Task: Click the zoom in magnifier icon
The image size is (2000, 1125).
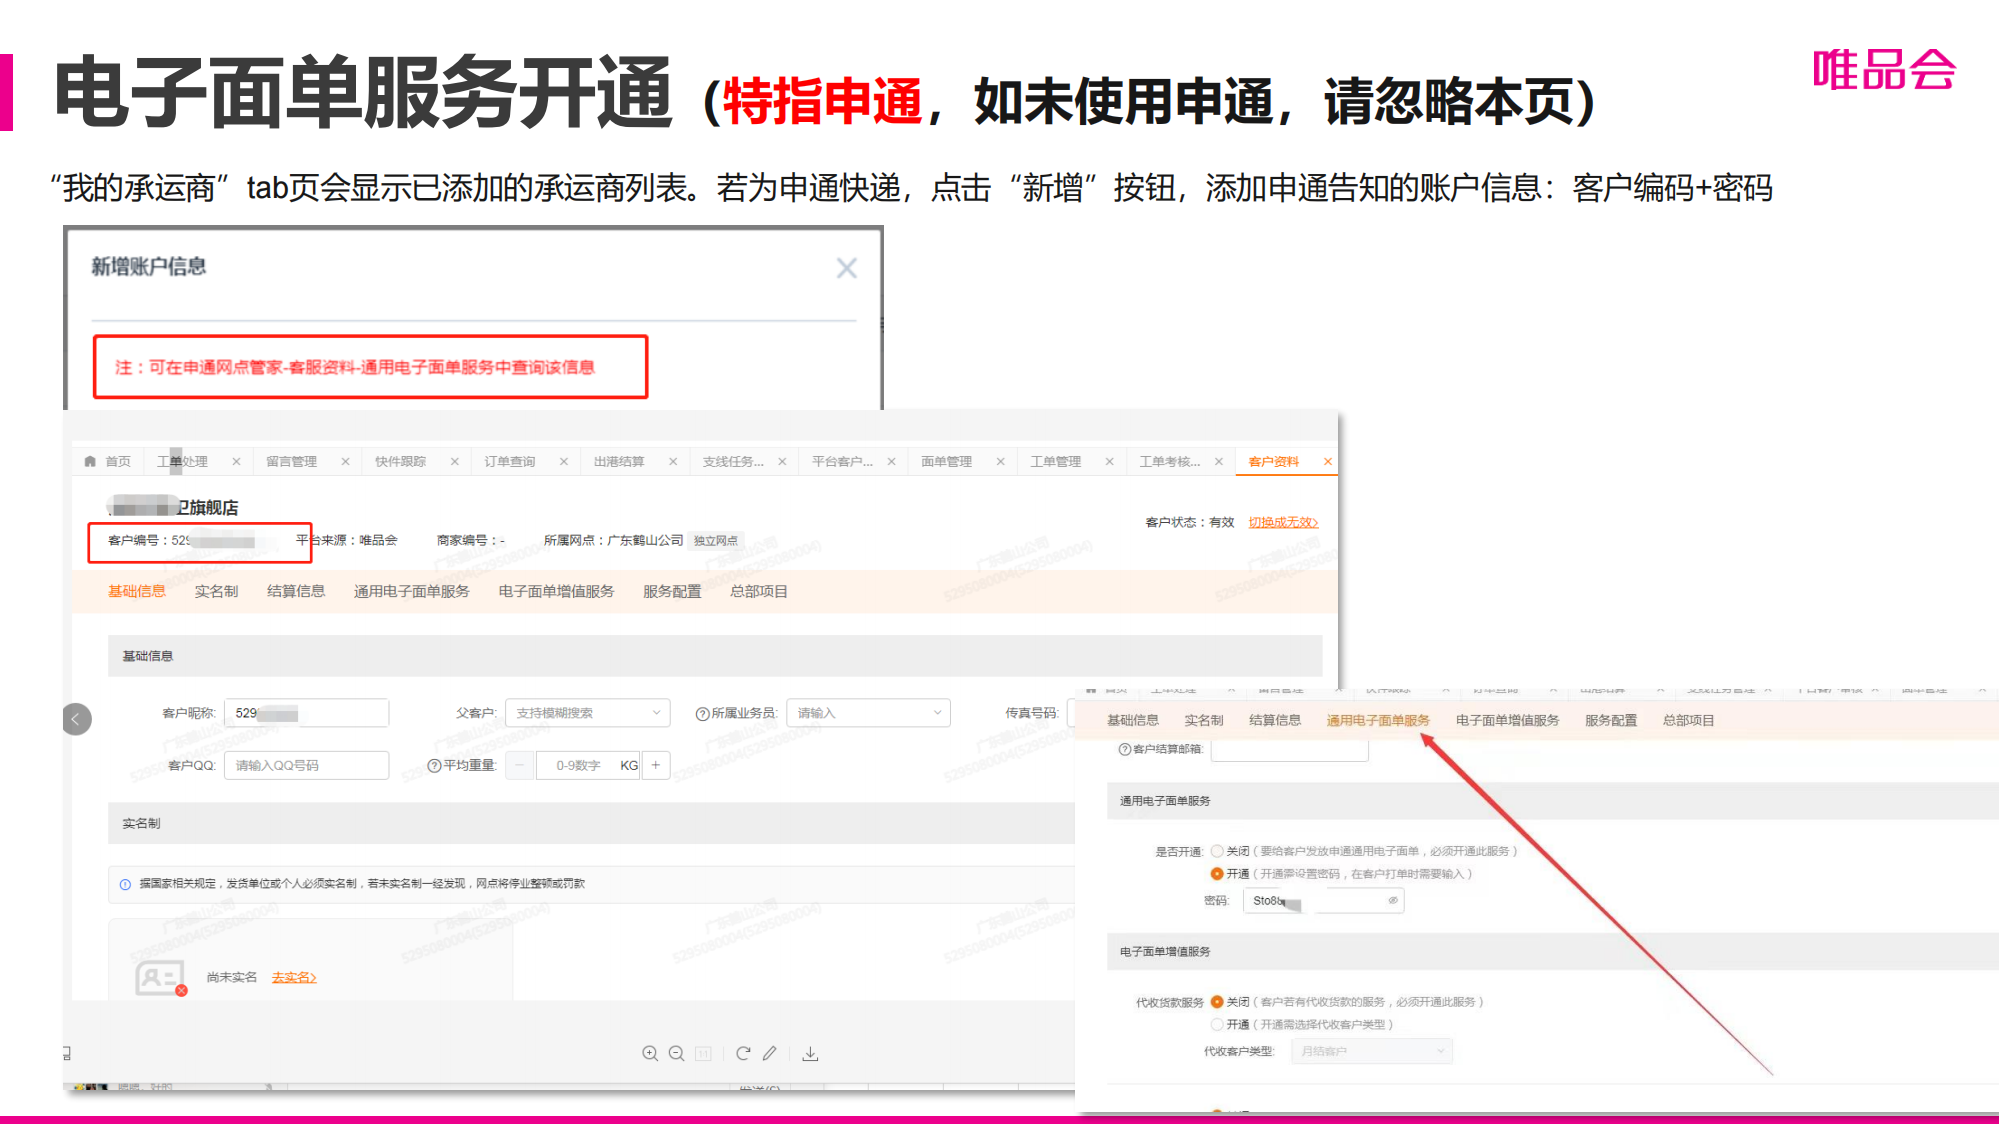Action: [x=650, y=1053]
